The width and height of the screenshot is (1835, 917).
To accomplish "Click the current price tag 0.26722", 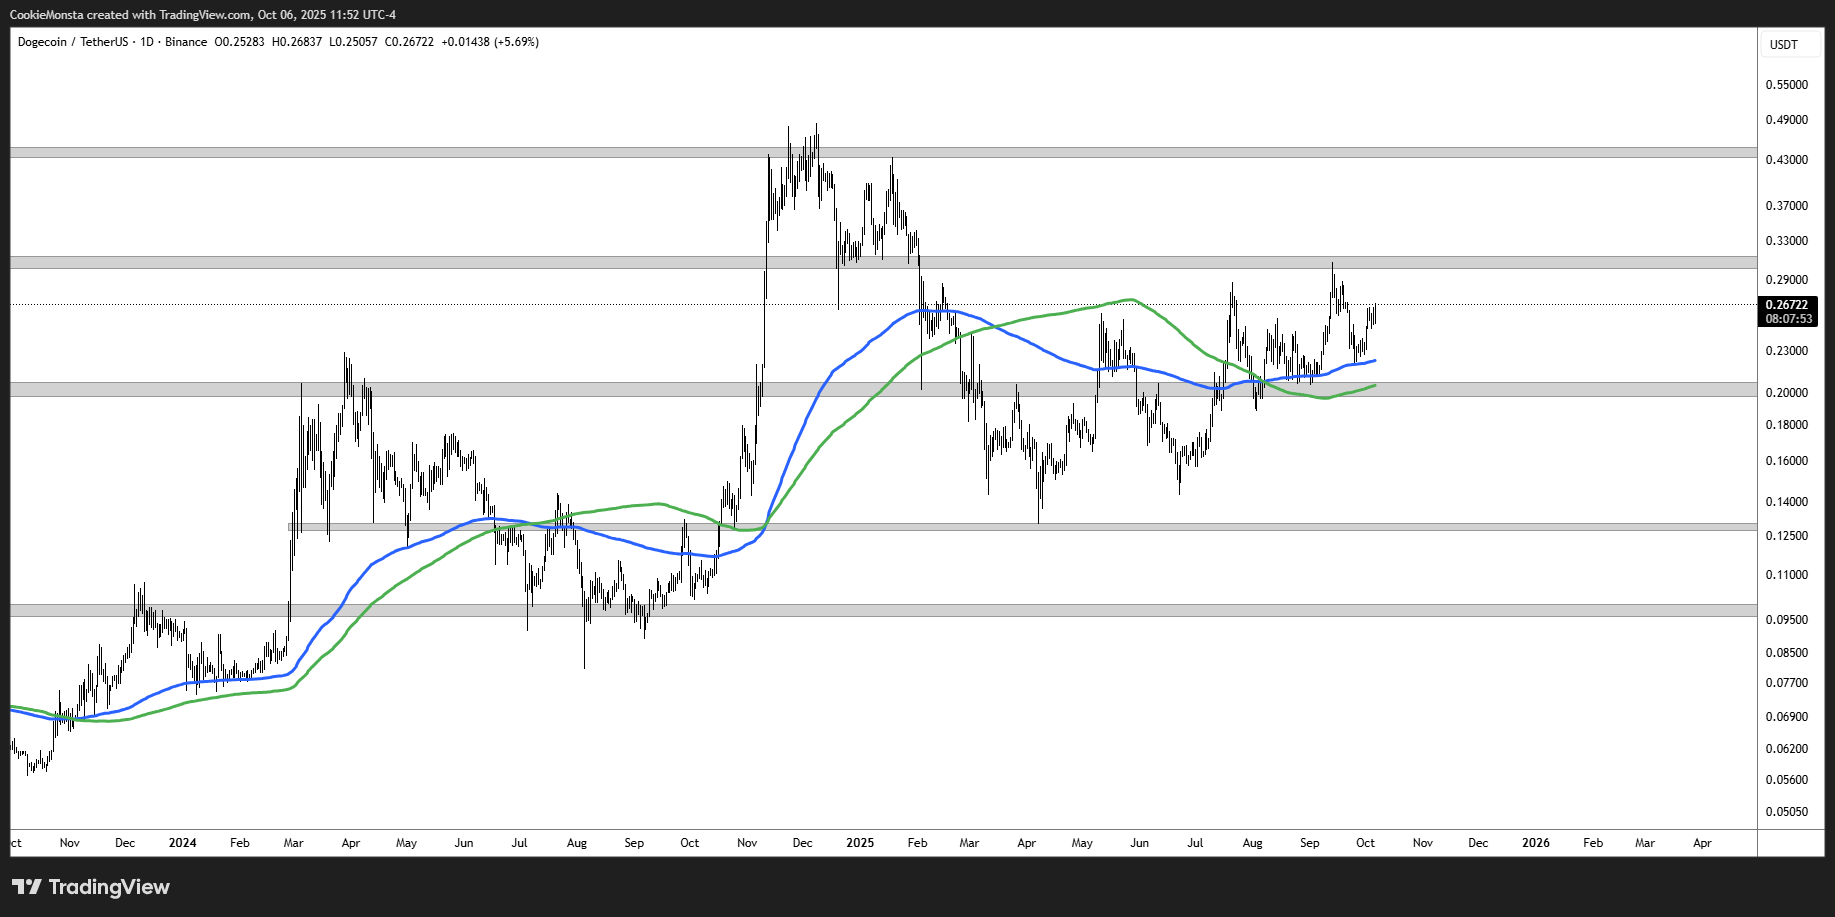I will [1786, 305].
